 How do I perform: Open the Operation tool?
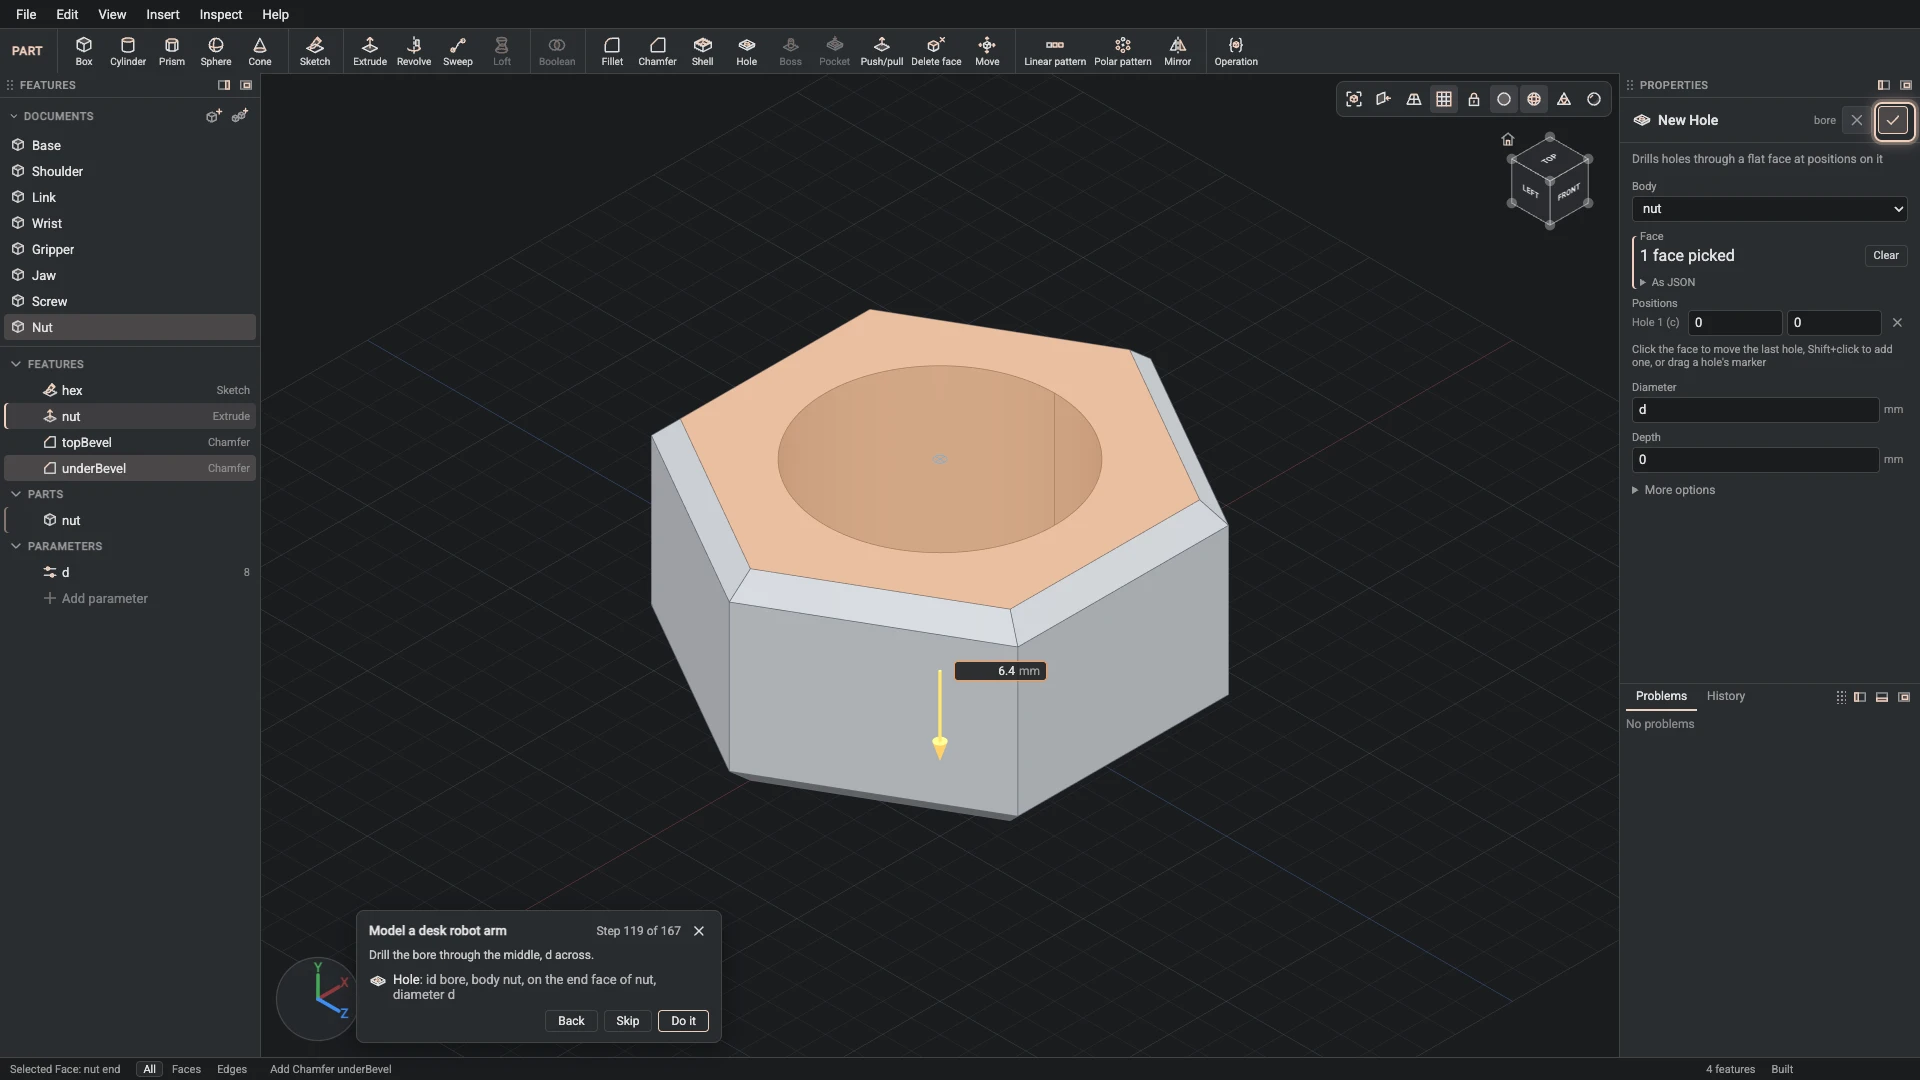1236,51
